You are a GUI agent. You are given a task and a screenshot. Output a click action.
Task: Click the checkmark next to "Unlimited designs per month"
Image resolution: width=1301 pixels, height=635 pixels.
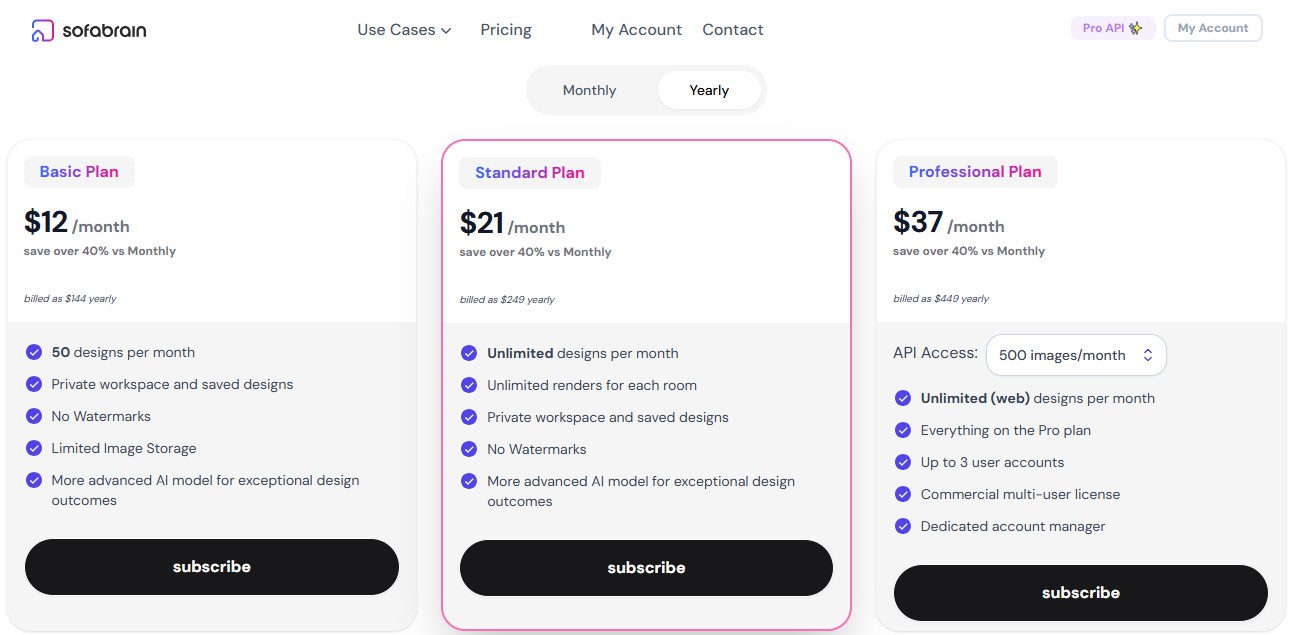(x=469, y=353)
